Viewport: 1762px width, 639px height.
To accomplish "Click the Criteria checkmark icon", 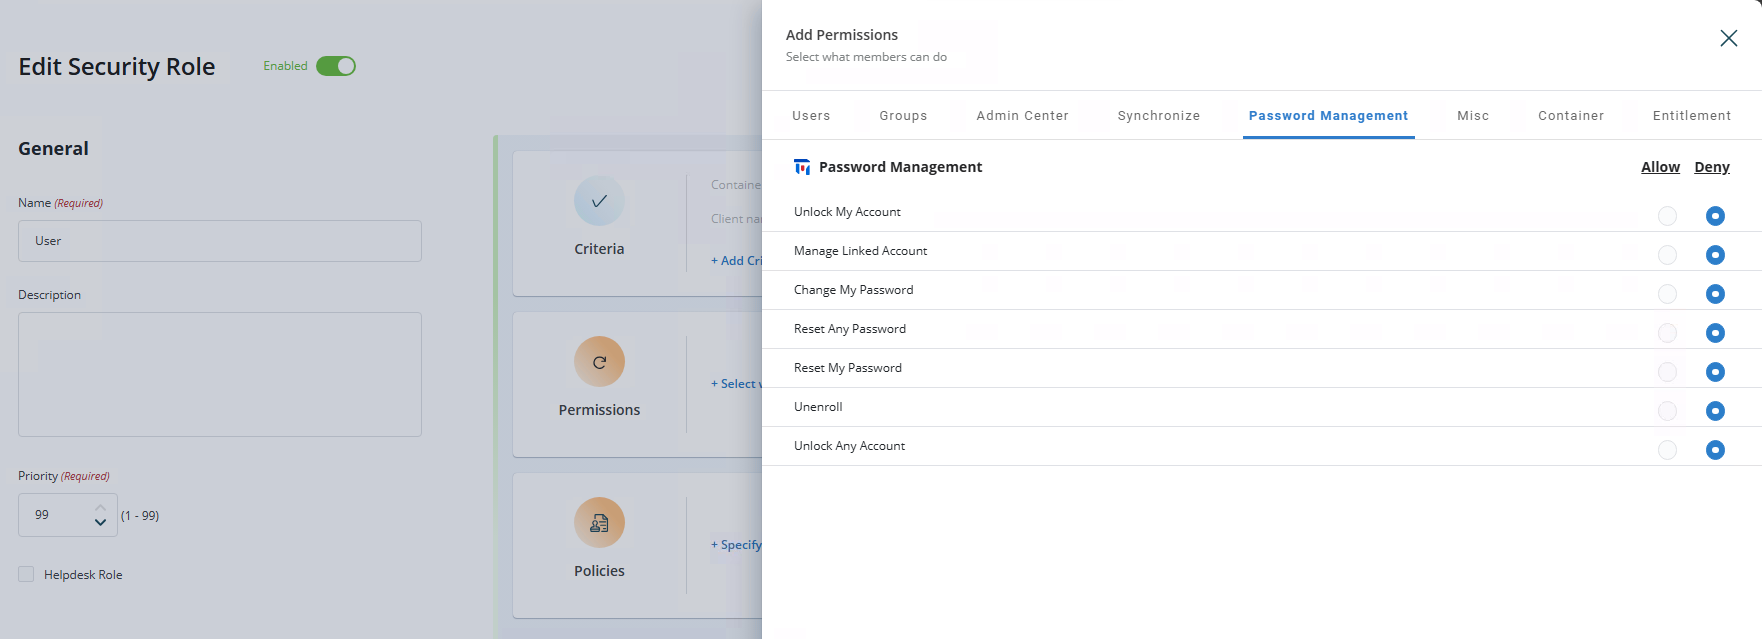I will pos(599,201).
